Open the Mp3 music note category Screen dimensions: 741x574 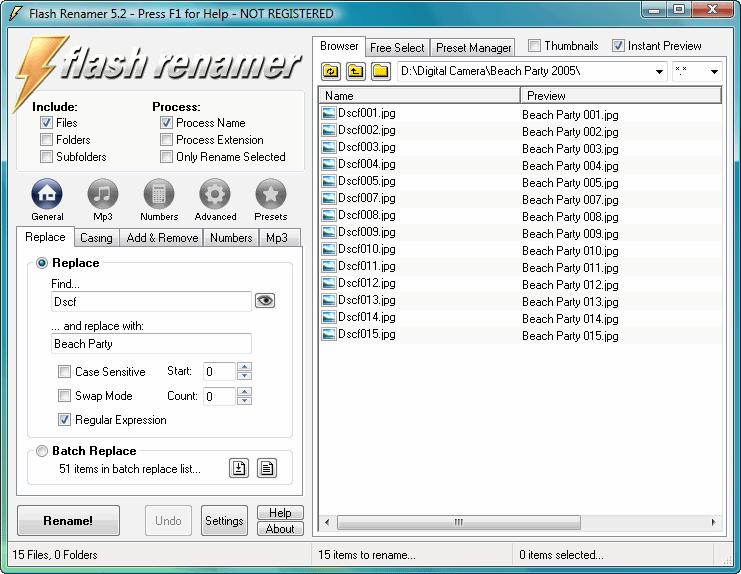pyautogui.click(x=103, y=194)
